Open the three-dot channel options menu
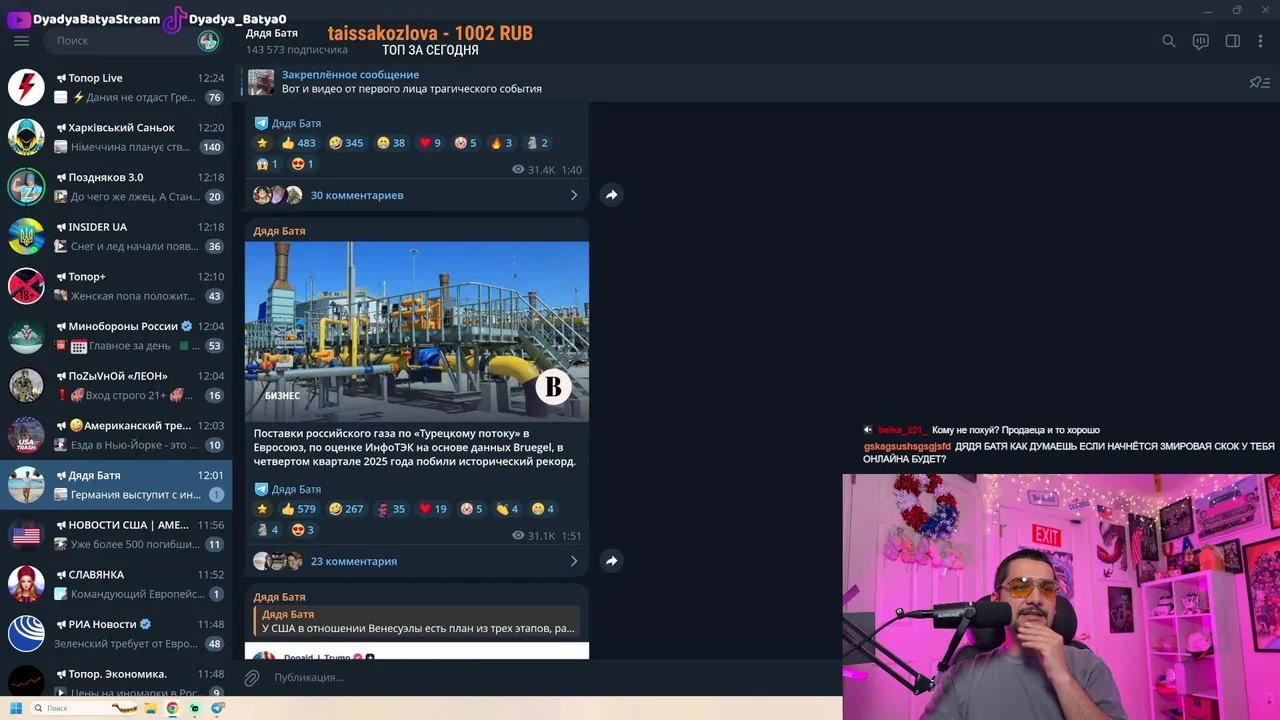Image resolution: width=1280 pixels, height=720 pixels. click(1261, 41)
